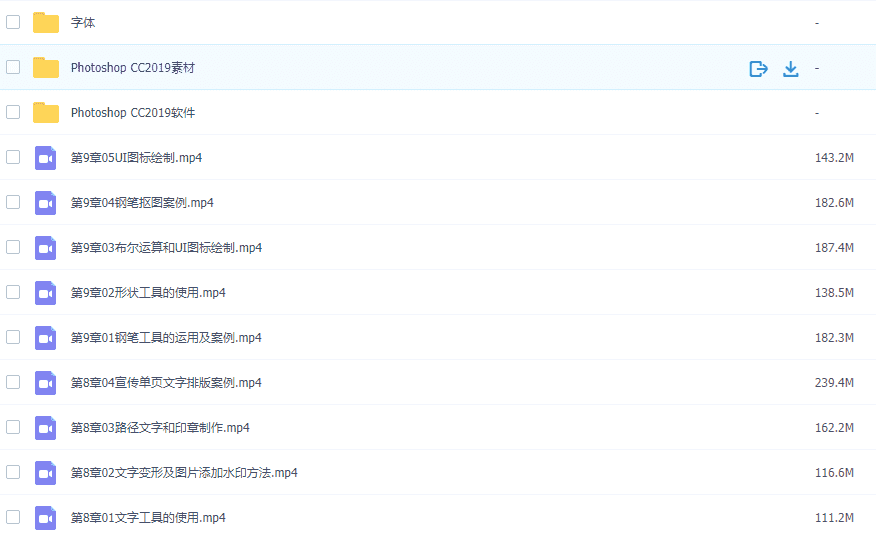Tick the checkbox beside Photoshop CC2019素材
The height and width of the screenshot is (537, 876).
click(x=13, y=67)
